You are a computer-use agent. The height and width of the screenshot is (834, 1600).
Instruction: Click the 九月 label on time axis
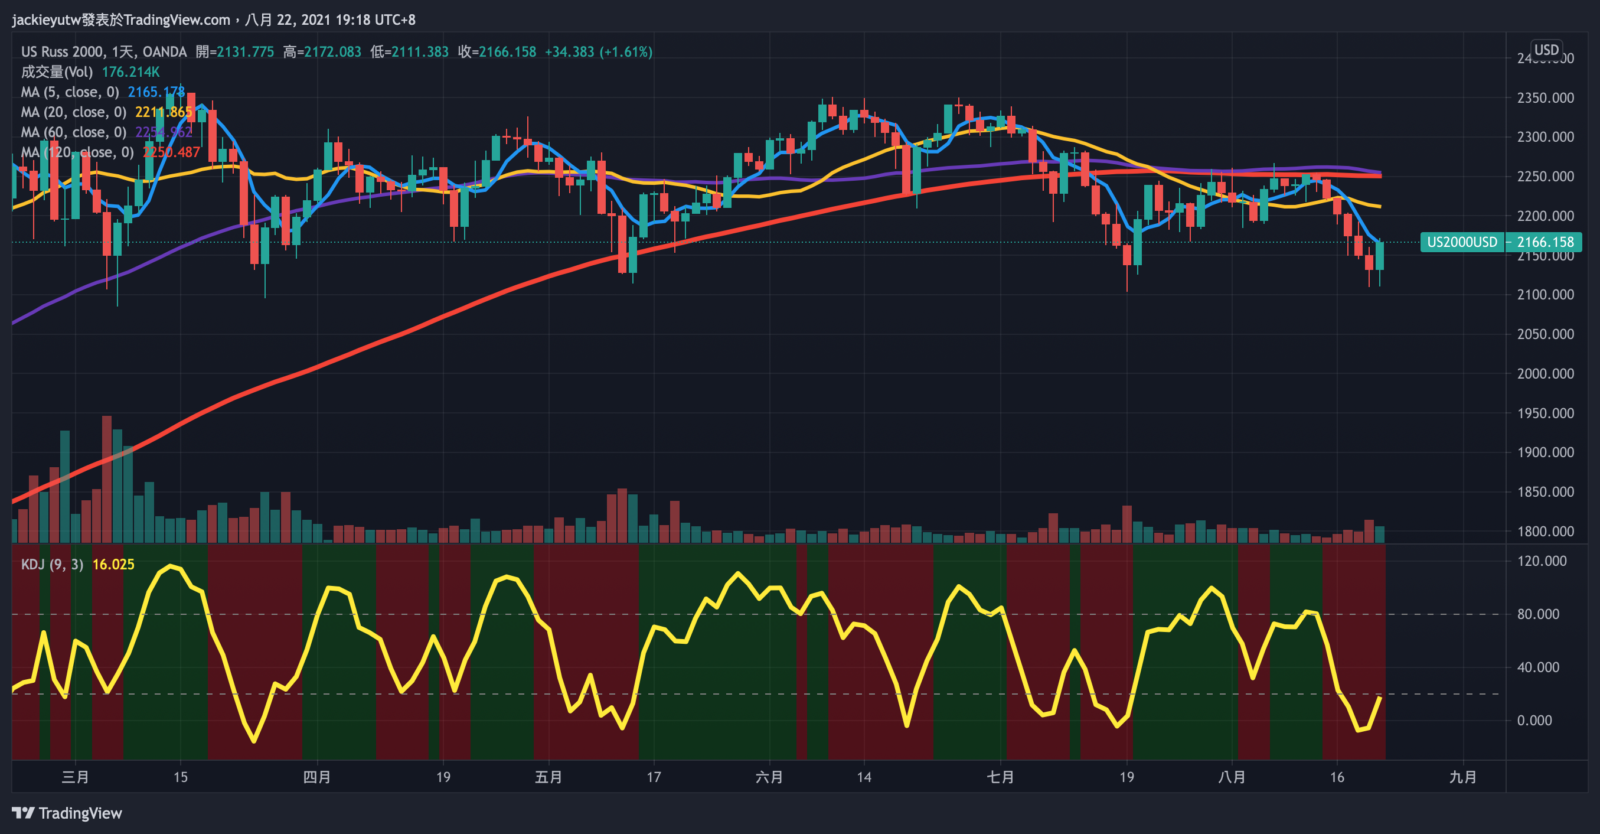tap(1463, 777)
